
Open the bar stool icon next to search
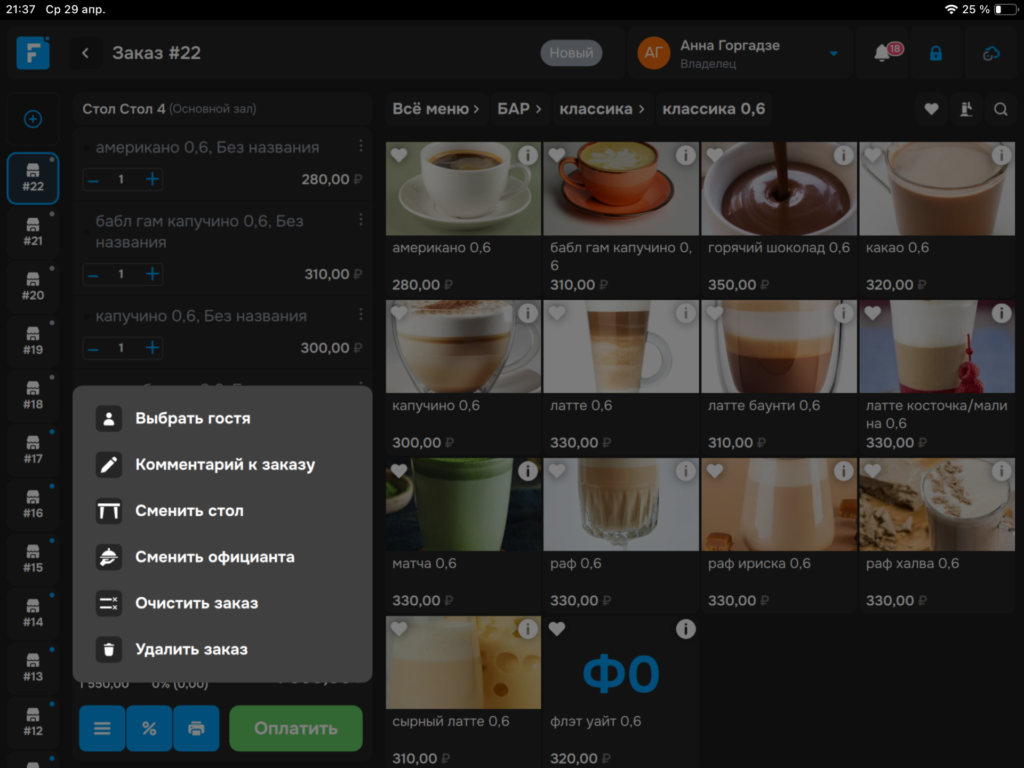(967, 109)
